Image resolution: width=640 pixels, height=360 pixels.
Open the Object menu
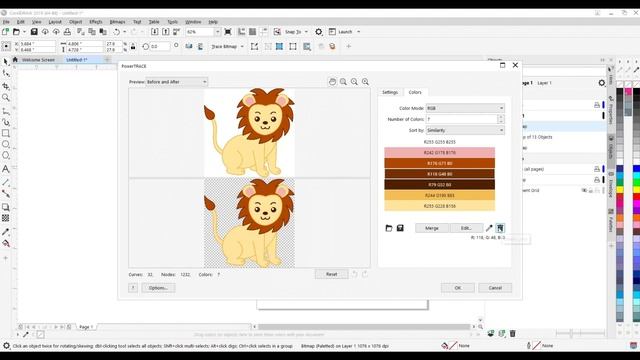click(76, 22)
